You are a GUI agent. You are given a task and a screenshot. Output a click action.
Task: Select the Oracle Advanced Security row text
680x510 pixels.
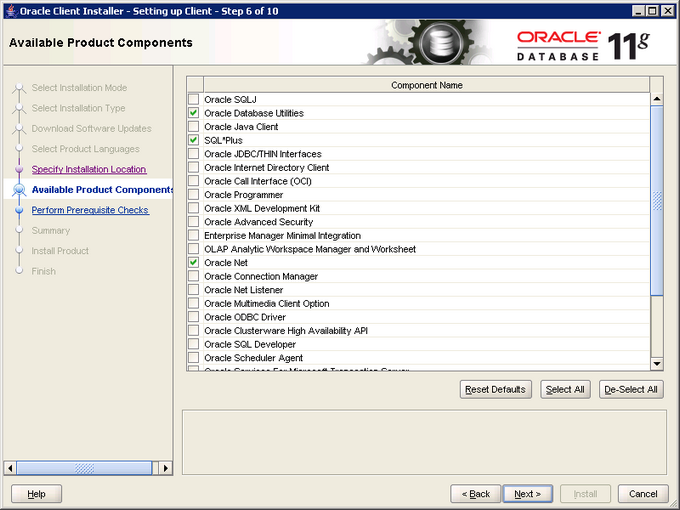pos(258,222)
